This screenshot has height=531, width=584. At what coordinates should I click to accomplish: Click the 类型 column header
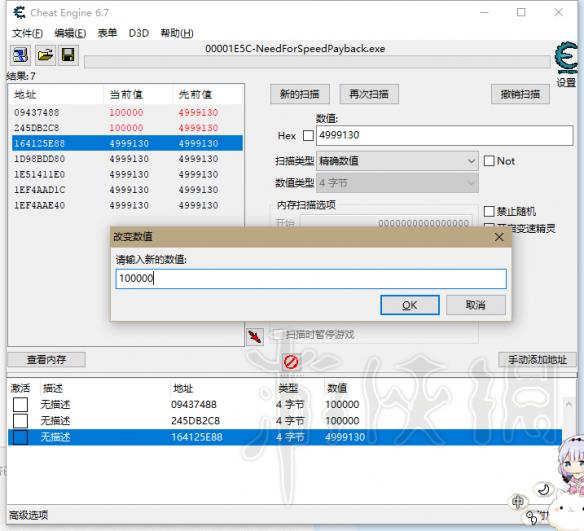pos(288,388)
